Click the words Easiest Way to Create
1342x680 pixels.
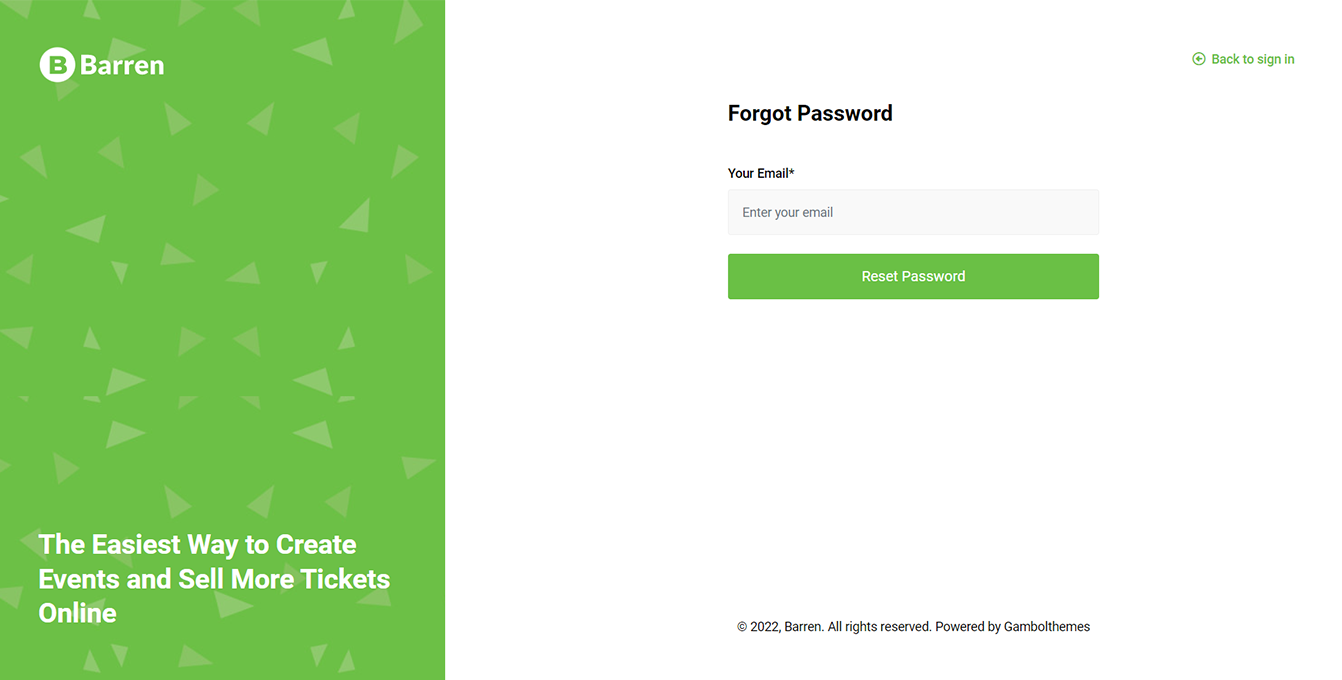[224, 544]
